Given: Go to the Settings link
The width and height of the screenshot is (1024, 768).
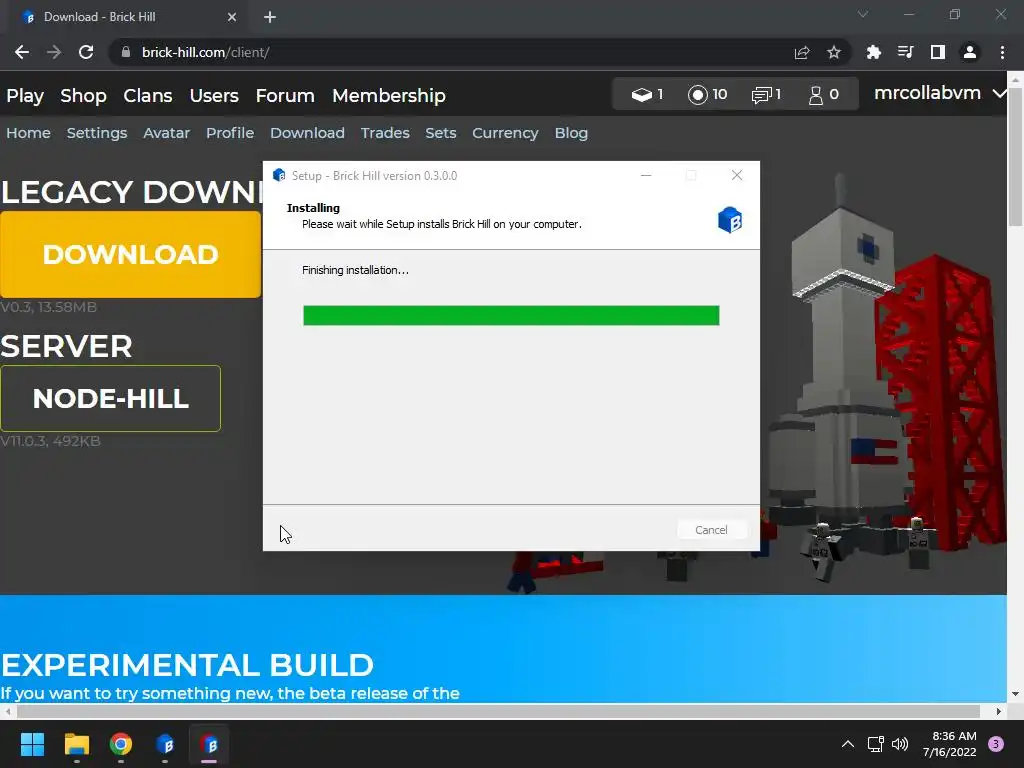Looking at the screenshot, I should point(97,133).
